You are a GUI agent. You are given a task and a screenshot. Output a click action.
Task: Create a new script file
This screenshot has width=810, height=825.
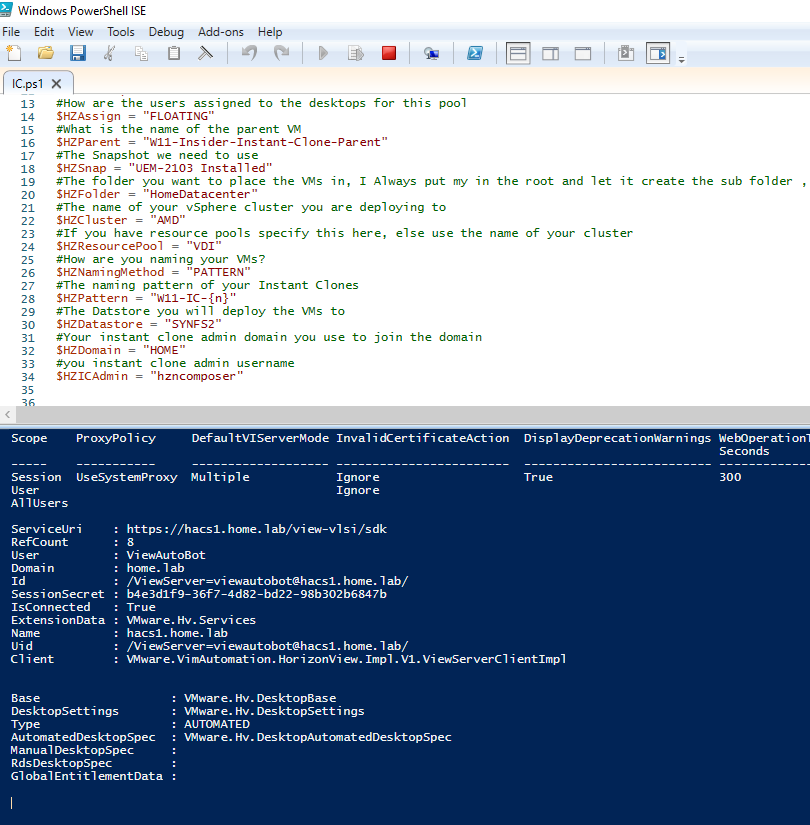14,53
